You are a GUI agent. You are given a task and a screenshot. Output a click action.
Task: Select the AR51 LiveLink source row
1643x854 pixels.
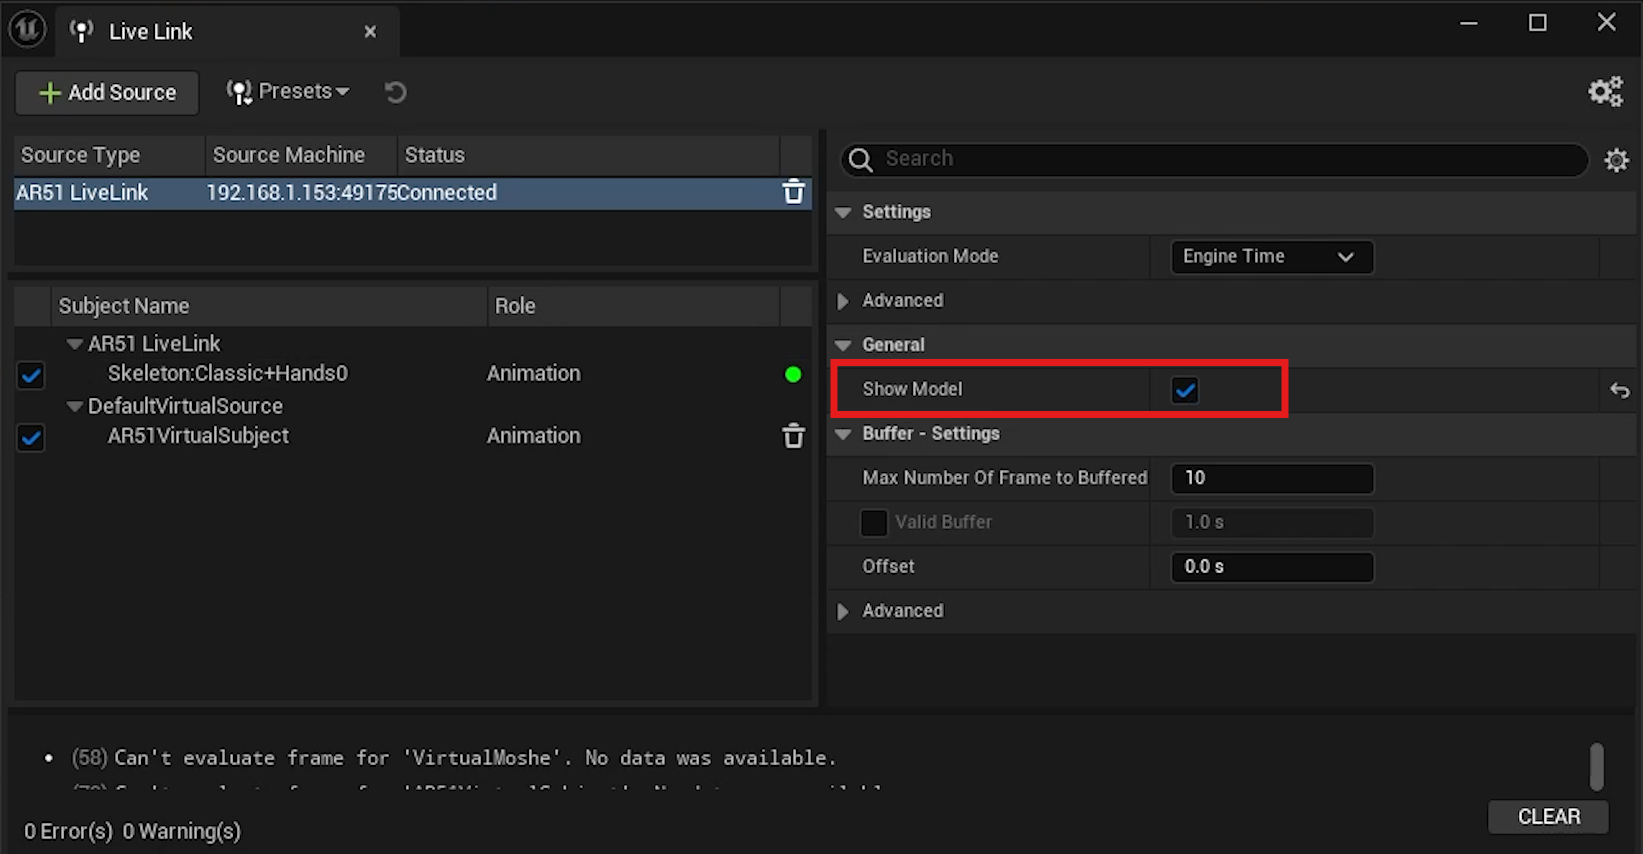point(412,193)
